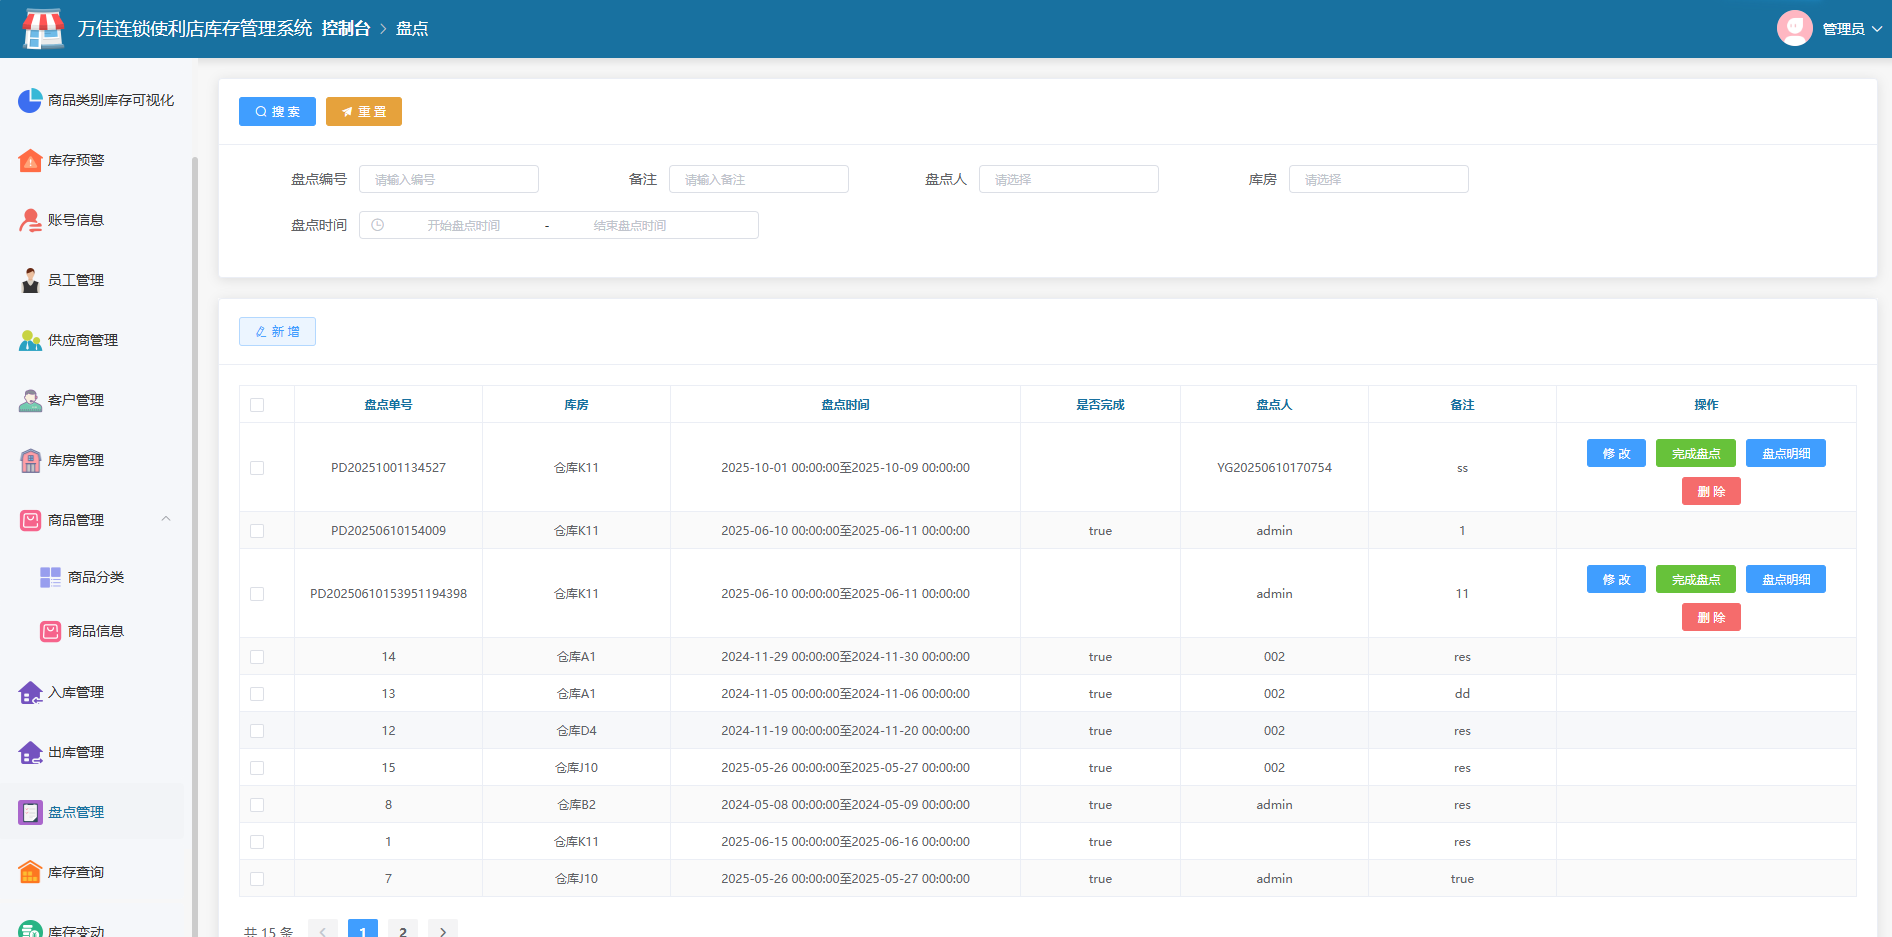Open 库存查询 orange house icon
Screen dimensions: 1892x937
[30, 872]
